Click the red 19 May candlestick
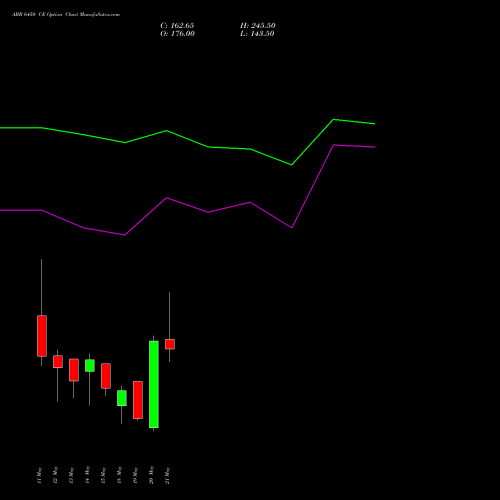Image resolution: width=500 pixels, height=500 pixels. click(x=138, y=400)
